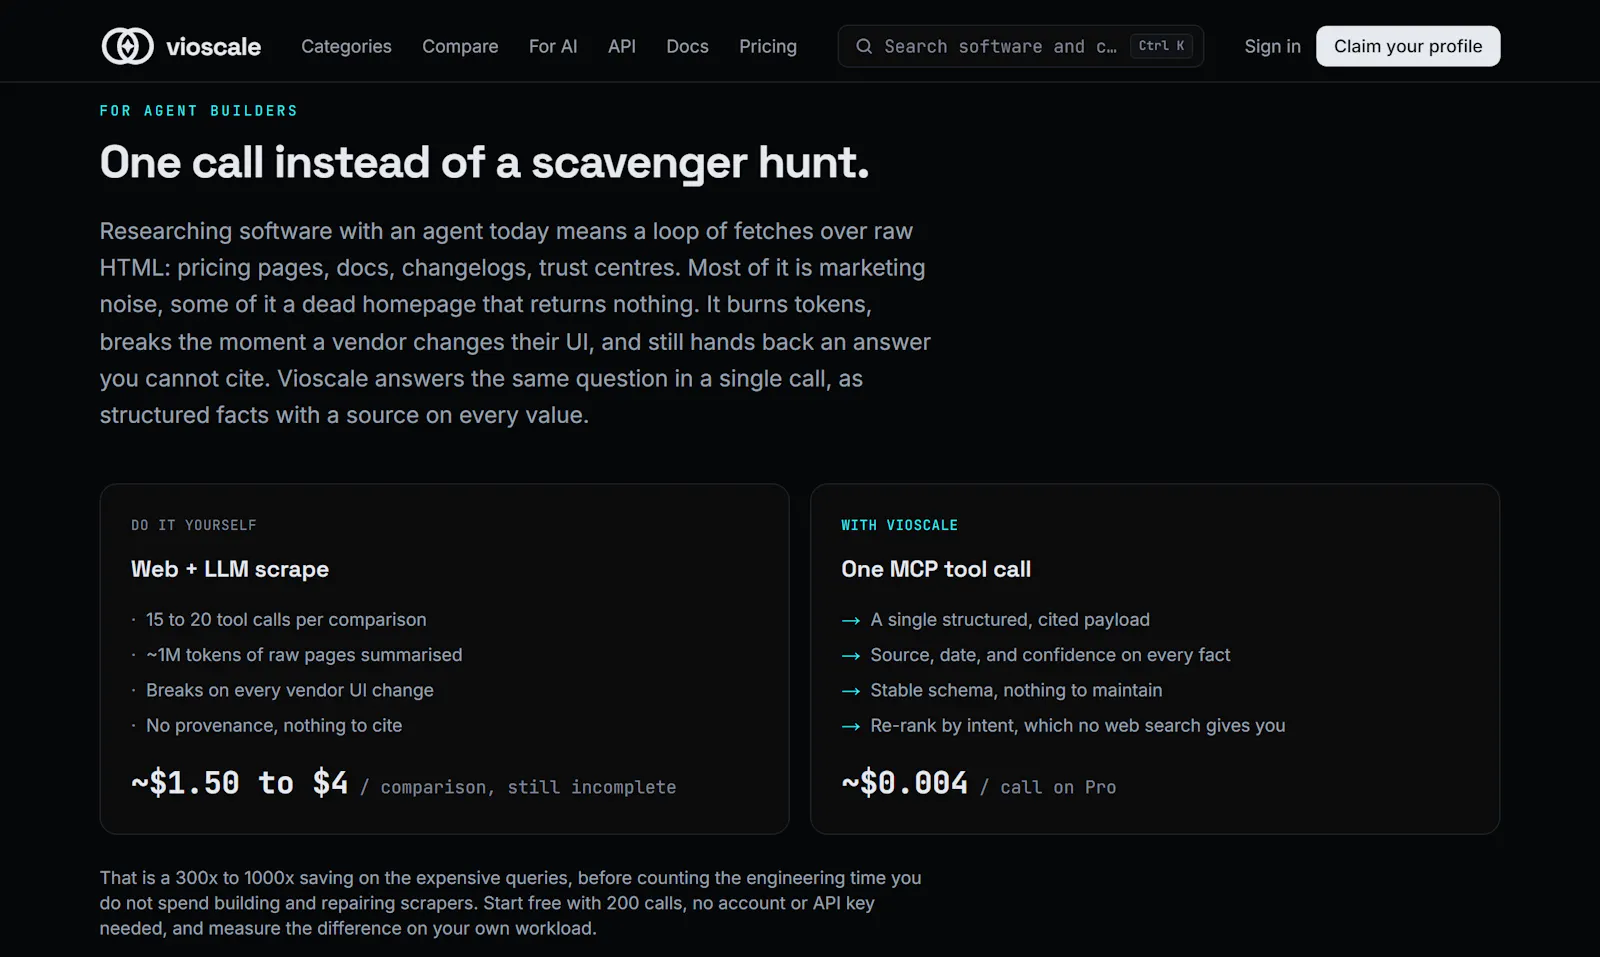Click the Ctrl K shortcut badge
This screenshot has width=1600, height=957.
point(1161,46)
